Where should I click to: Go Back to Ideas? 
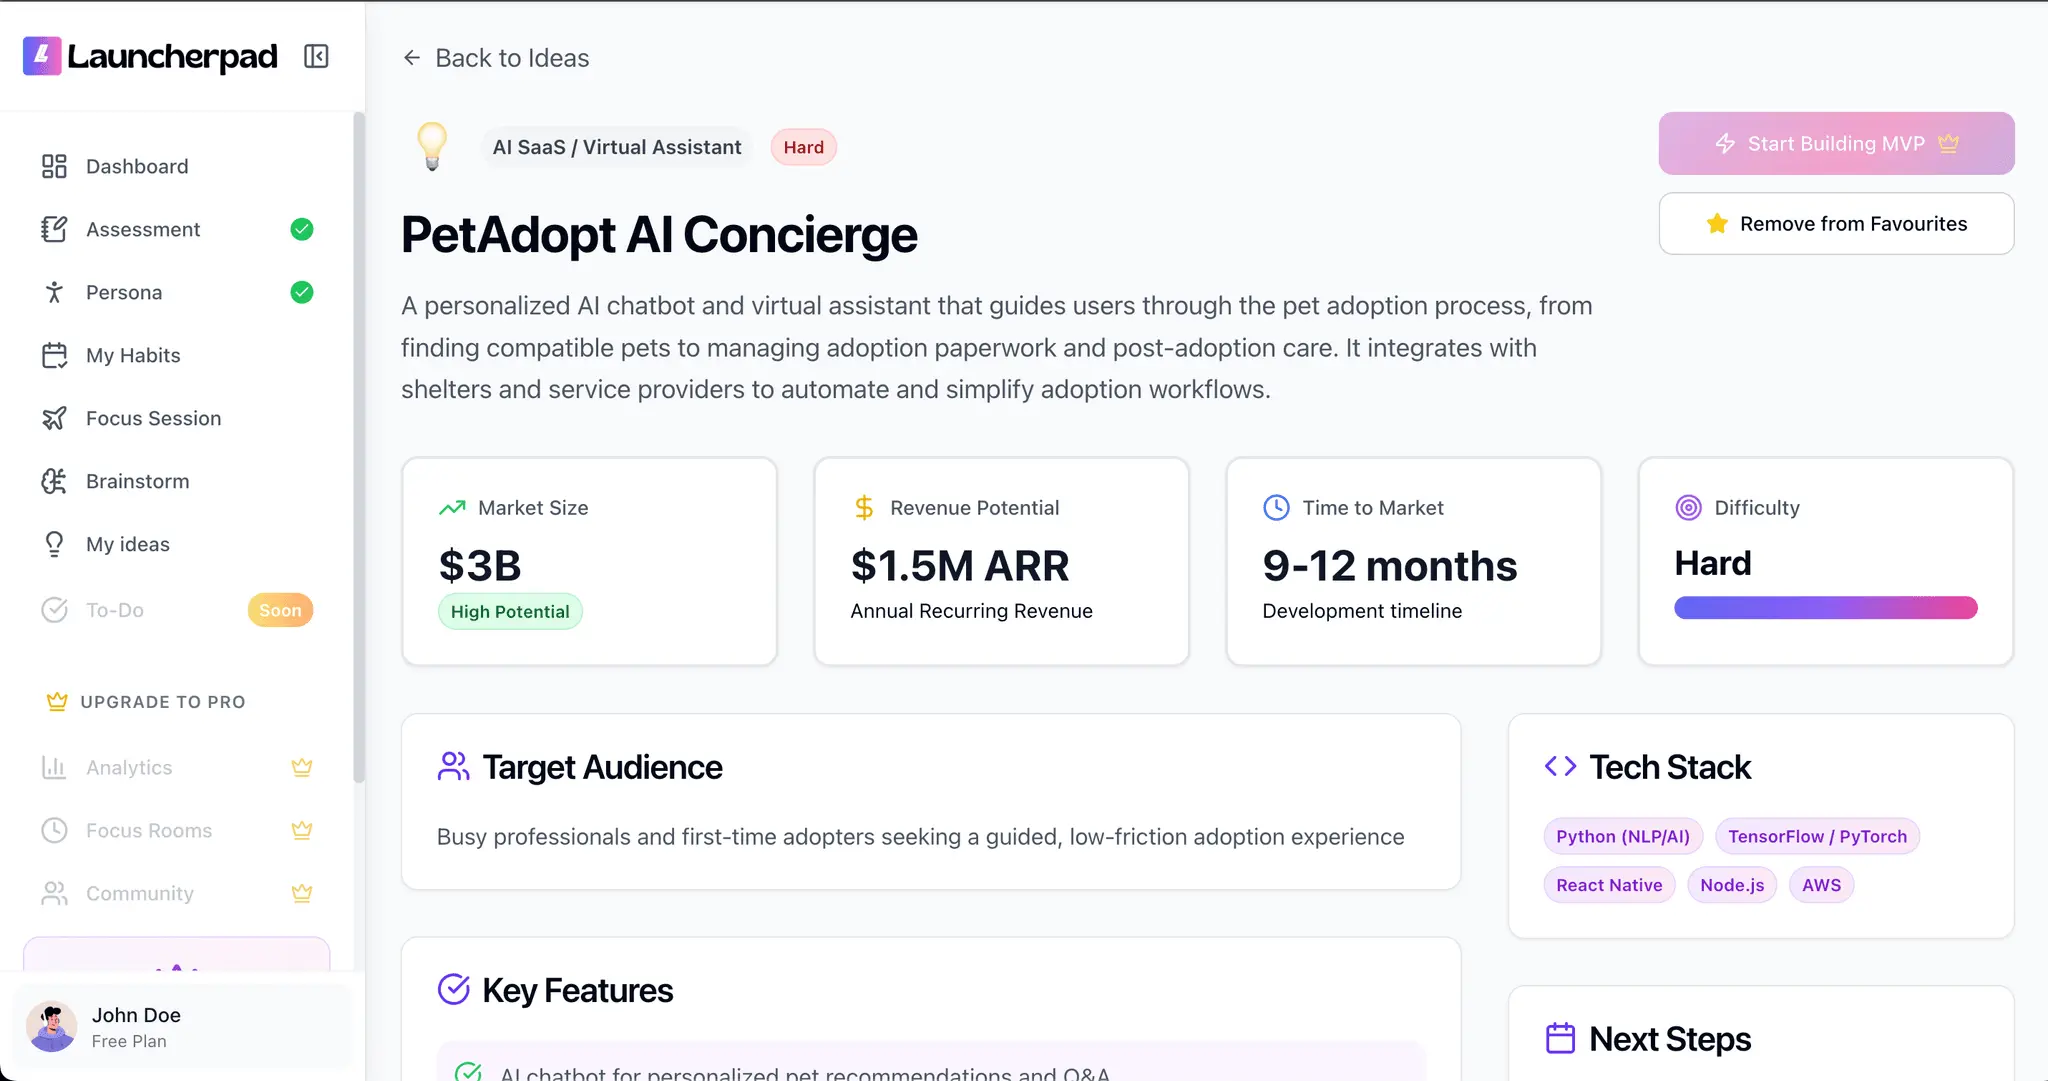496,58
